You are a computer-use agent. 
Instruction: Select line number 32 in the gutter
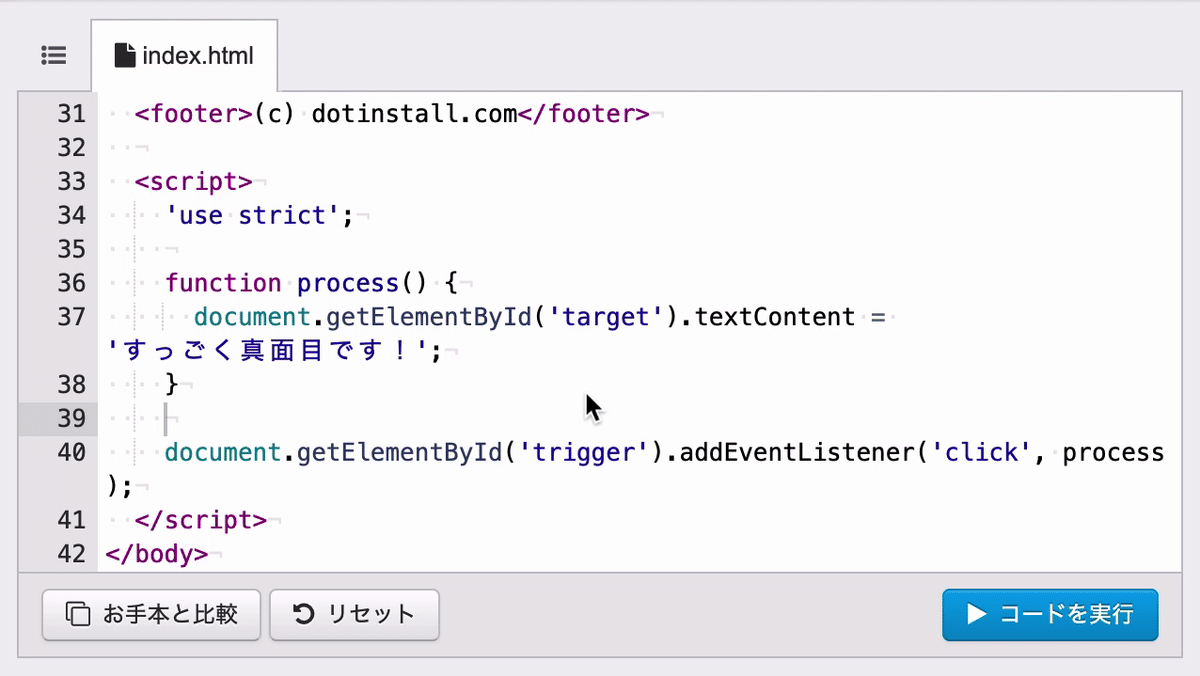tap(71, 148)
